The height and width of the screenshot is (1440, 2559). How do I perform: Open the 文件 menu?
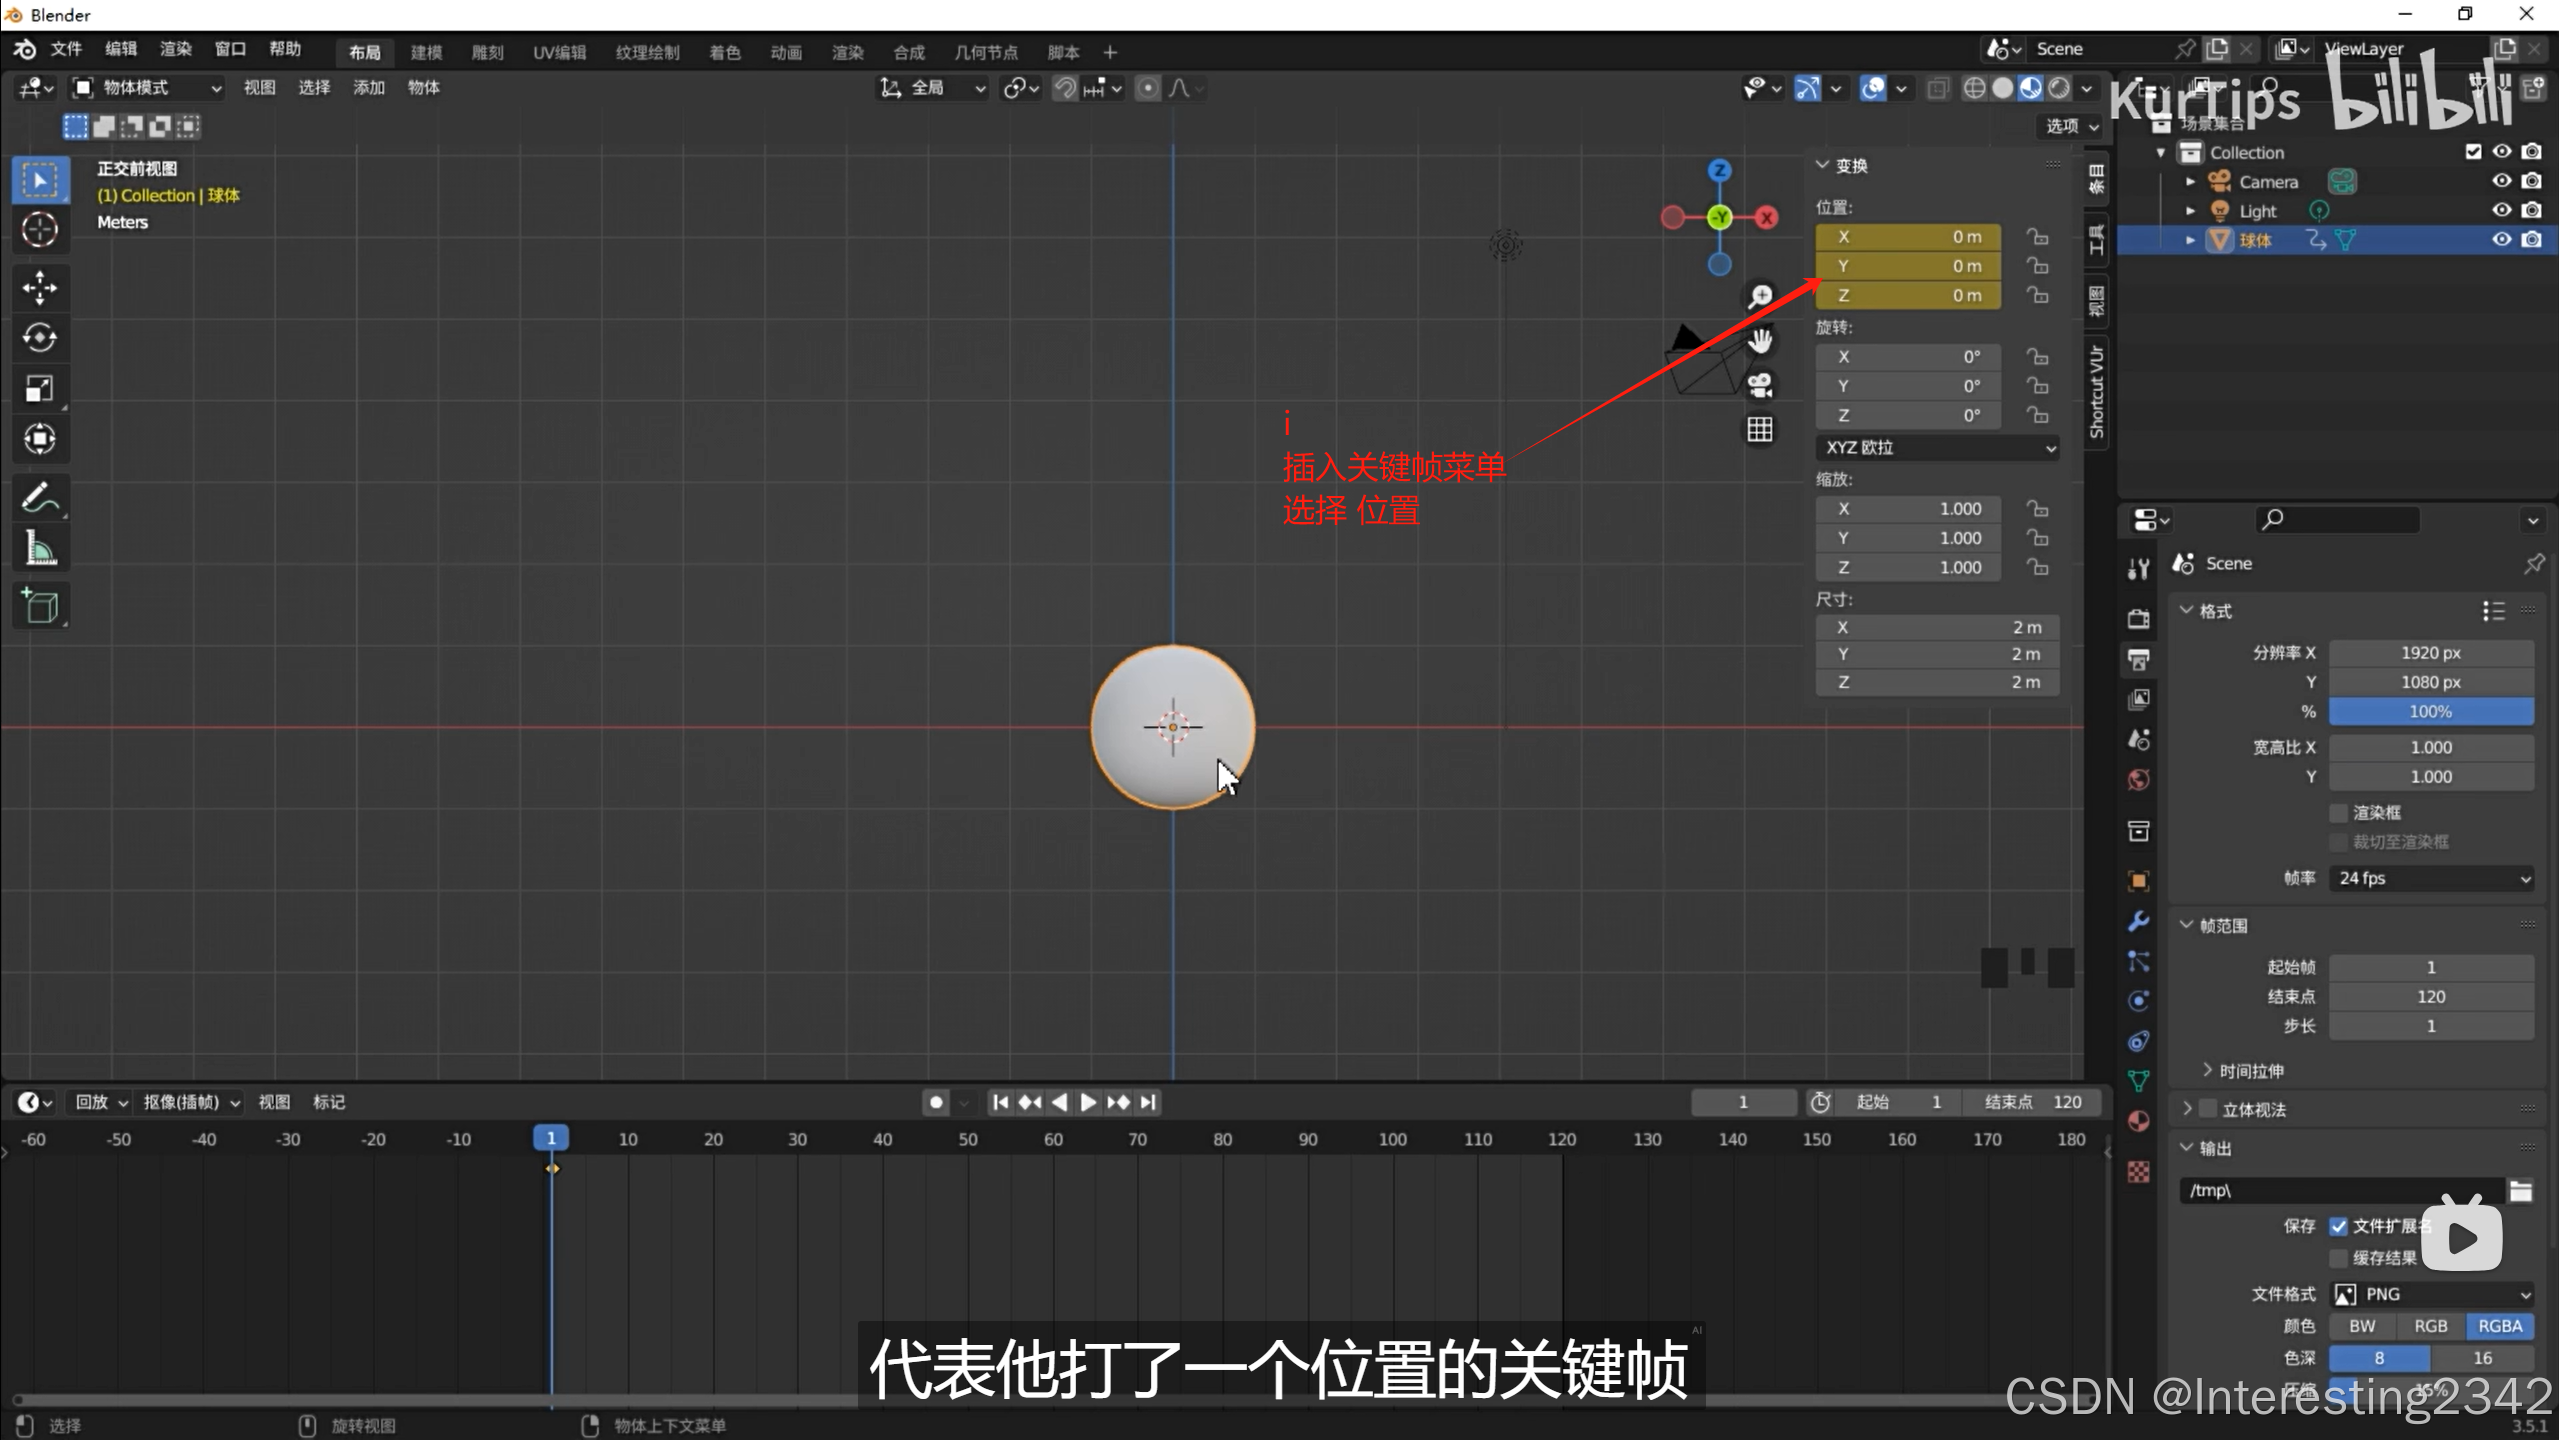tap(66, 49)
